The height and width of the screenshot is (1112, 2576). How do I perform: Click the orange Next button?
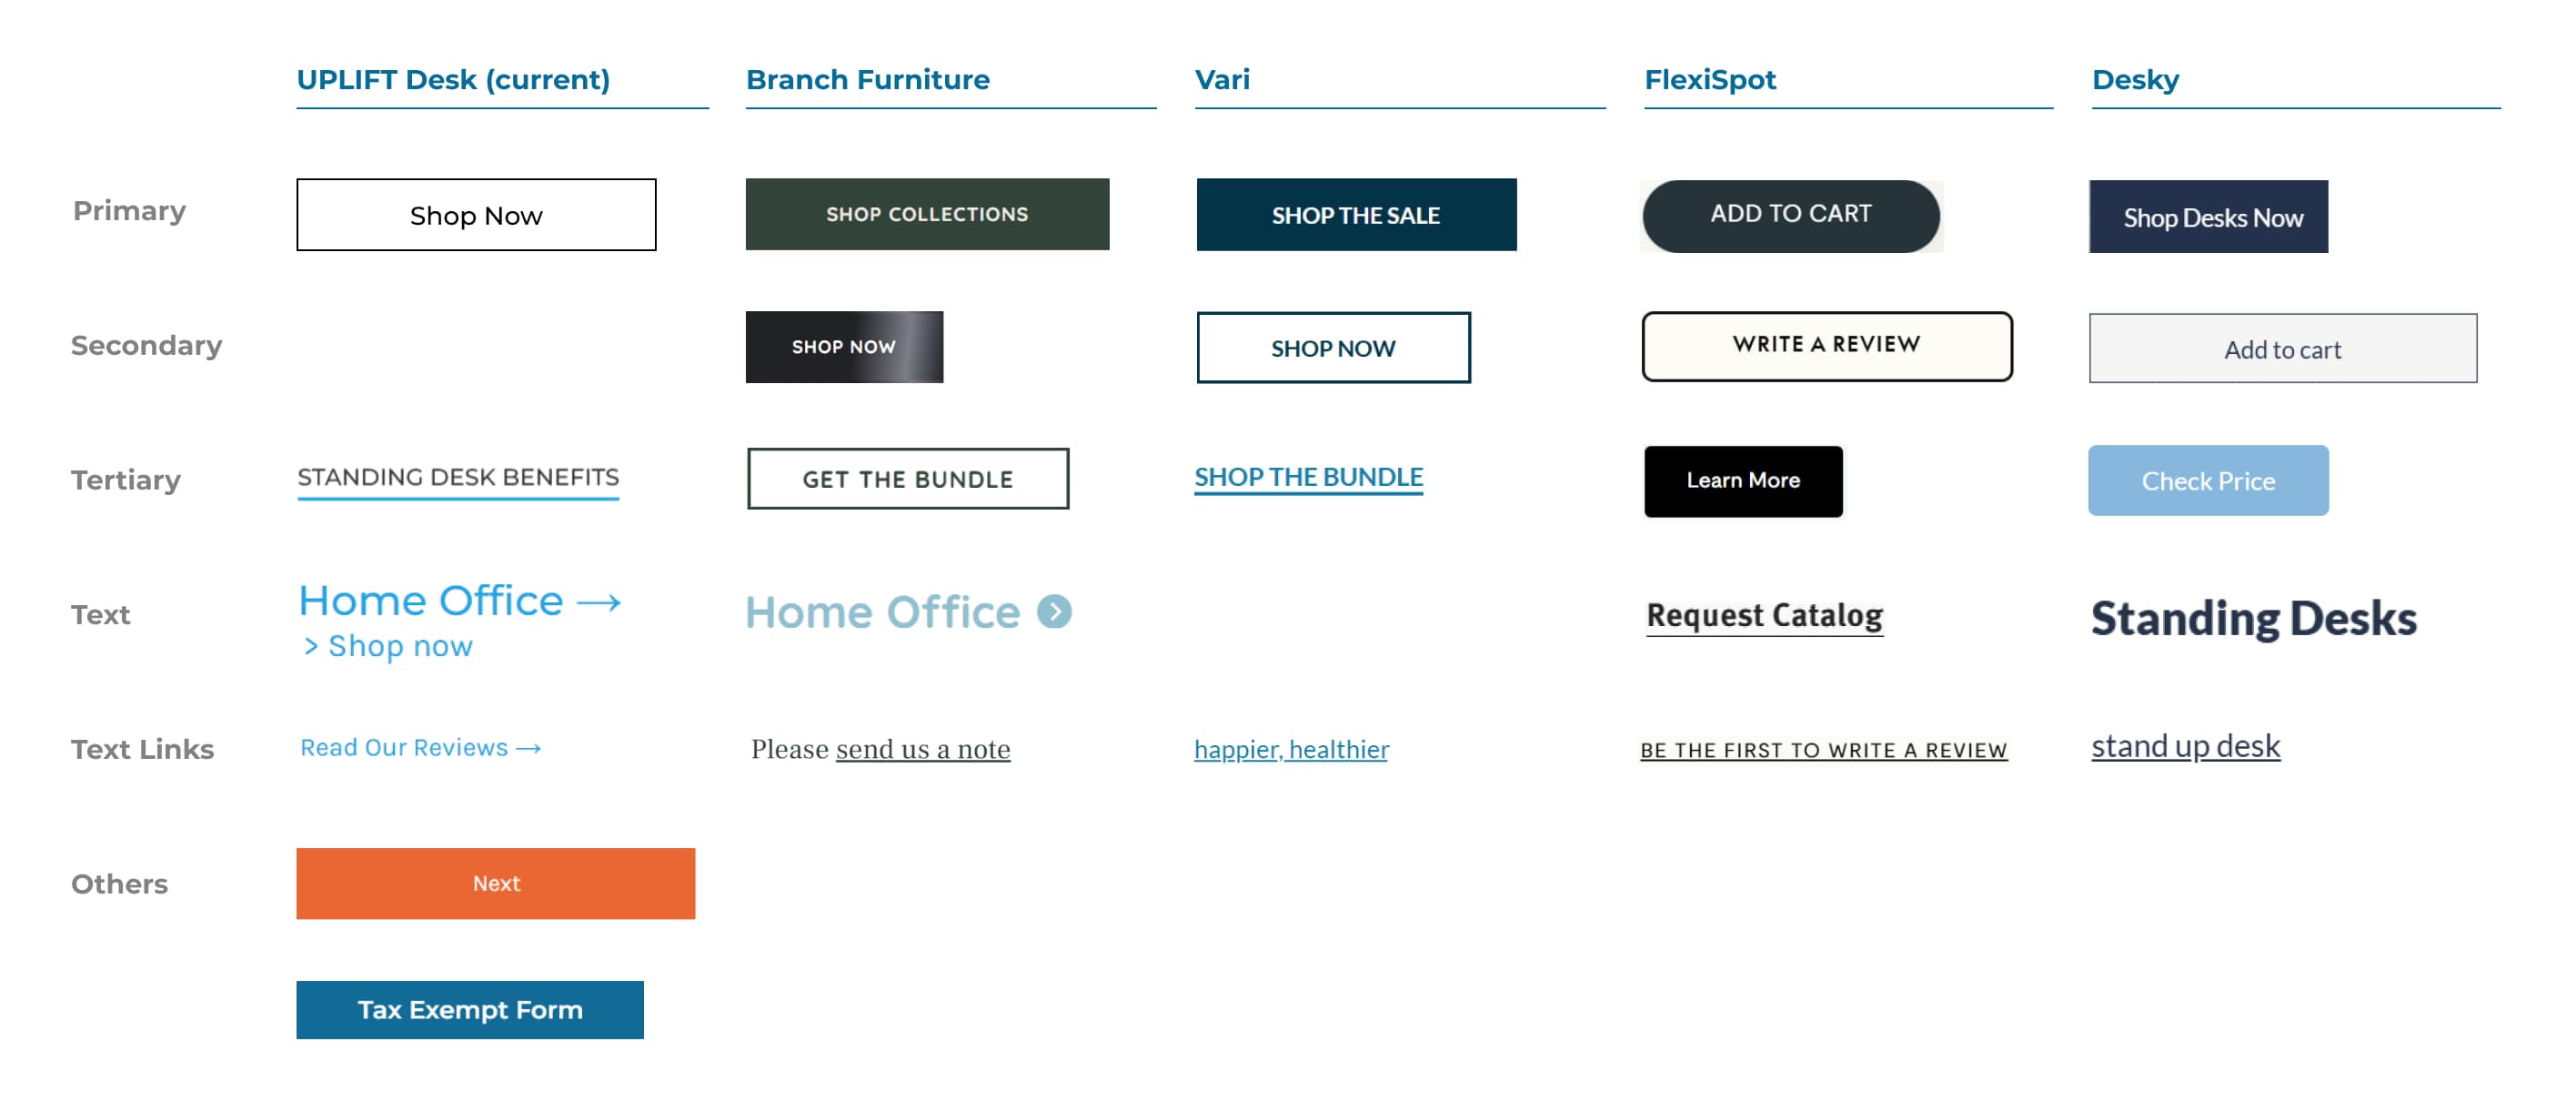(x=498, y=884)
